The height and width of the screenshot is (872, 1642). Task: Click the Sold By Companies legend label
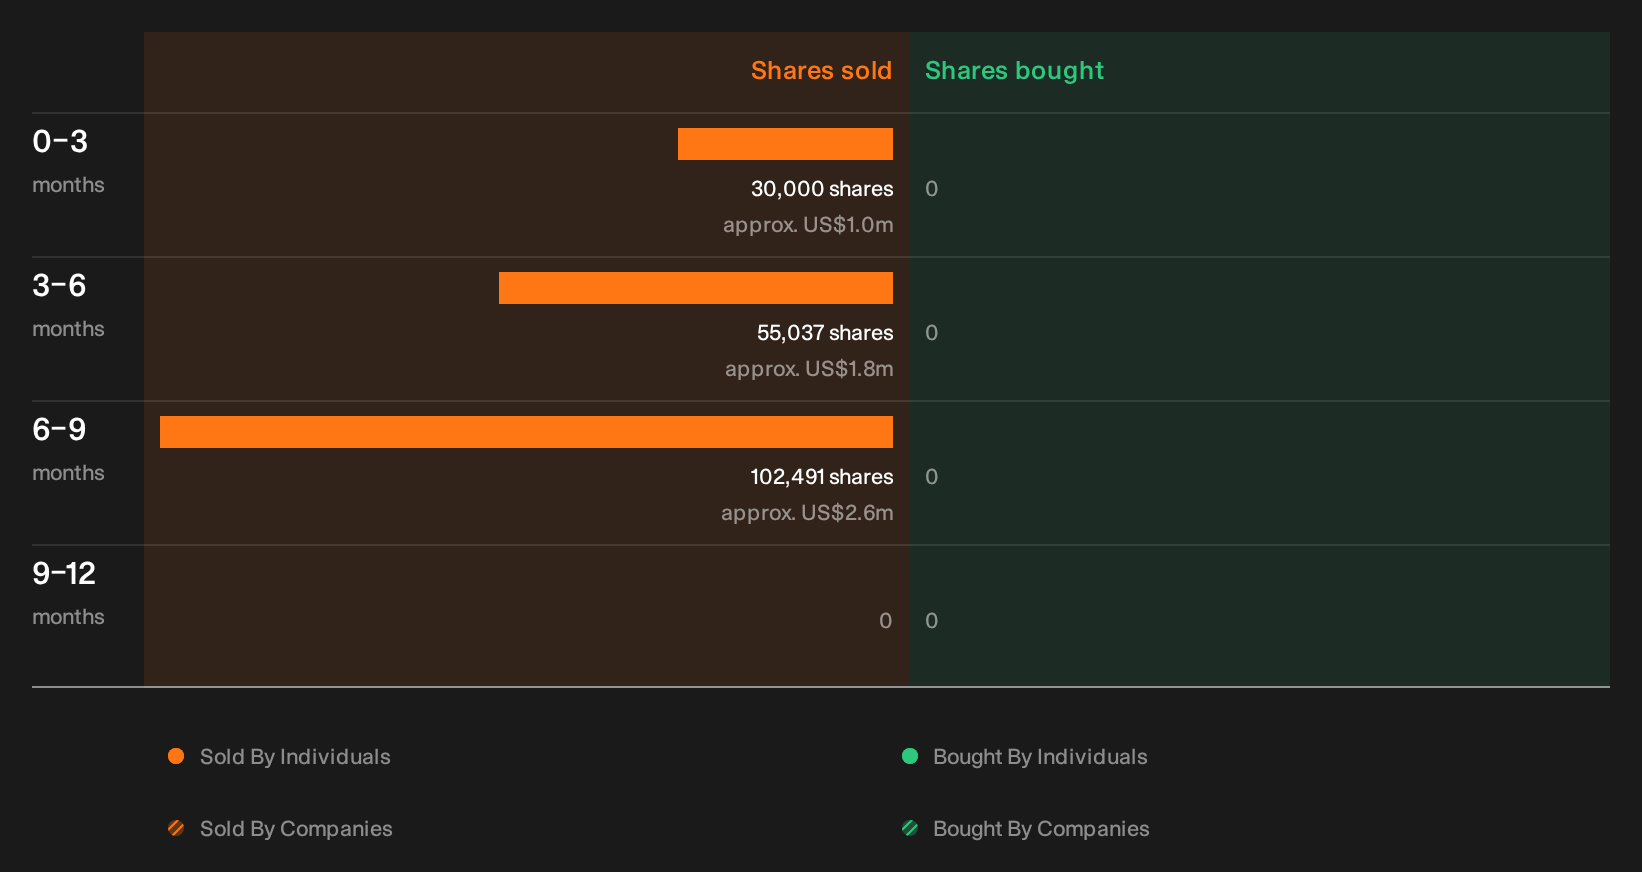point(296,829)
